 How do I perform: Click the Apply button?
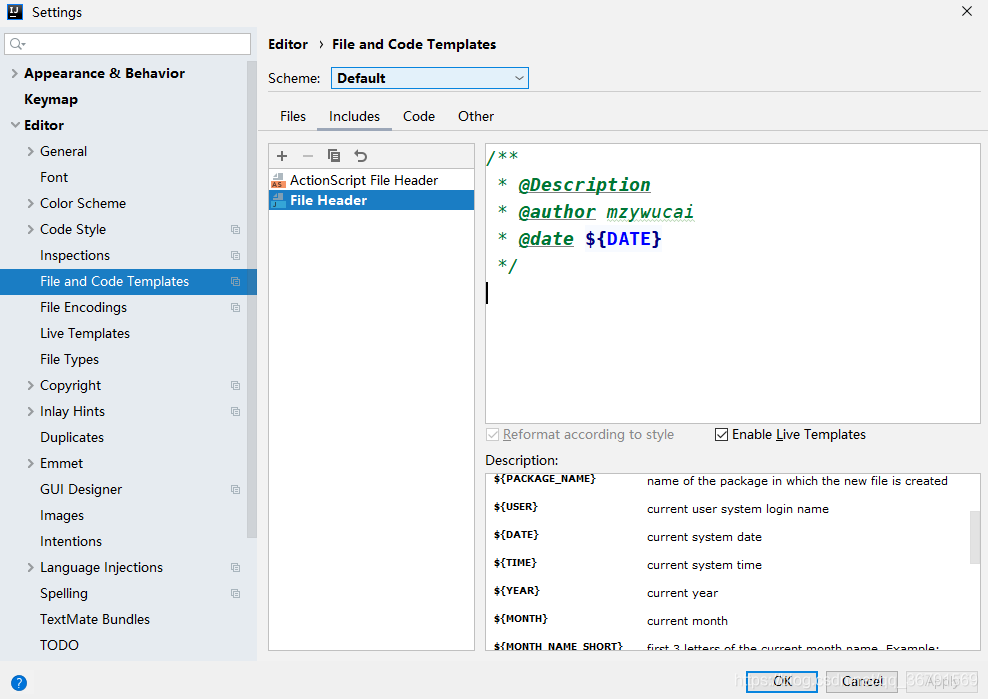click(942, 681)
